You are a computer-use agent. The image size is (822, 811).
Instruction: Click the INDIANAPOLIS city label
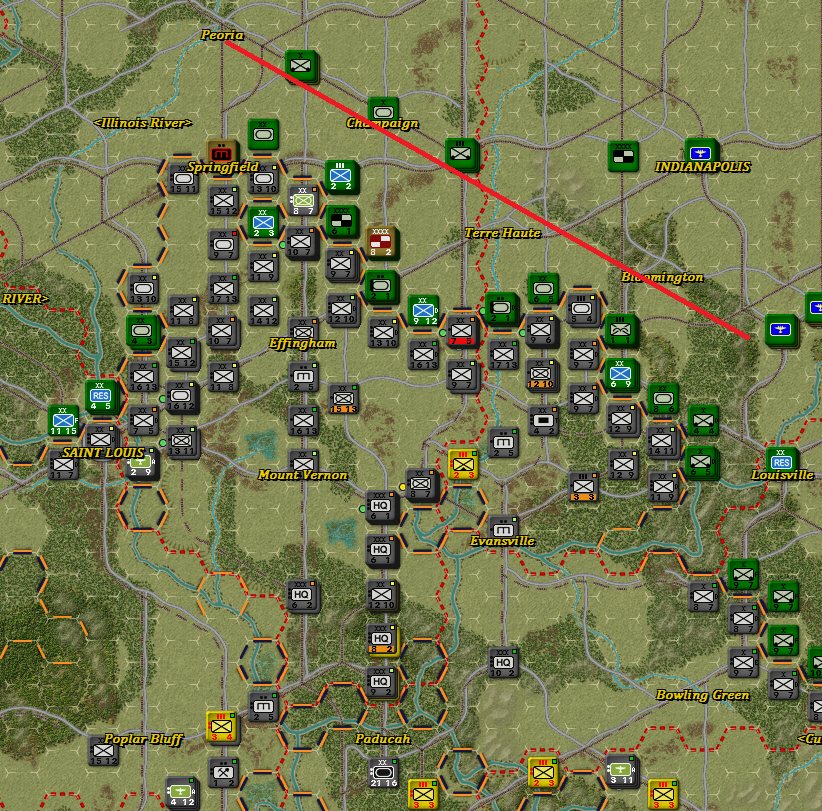click(702, 167)
